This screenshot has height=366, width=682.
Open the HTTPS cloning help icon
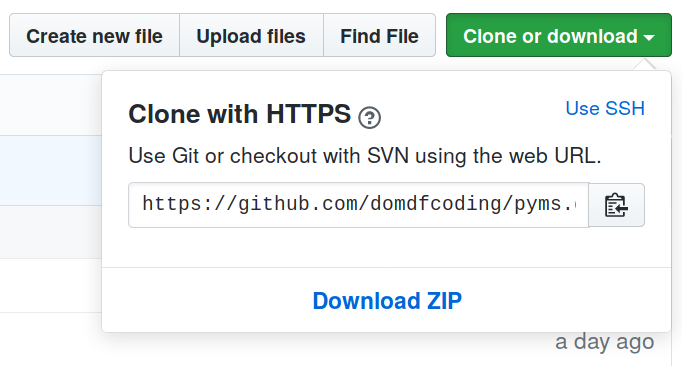pos(369,117)
